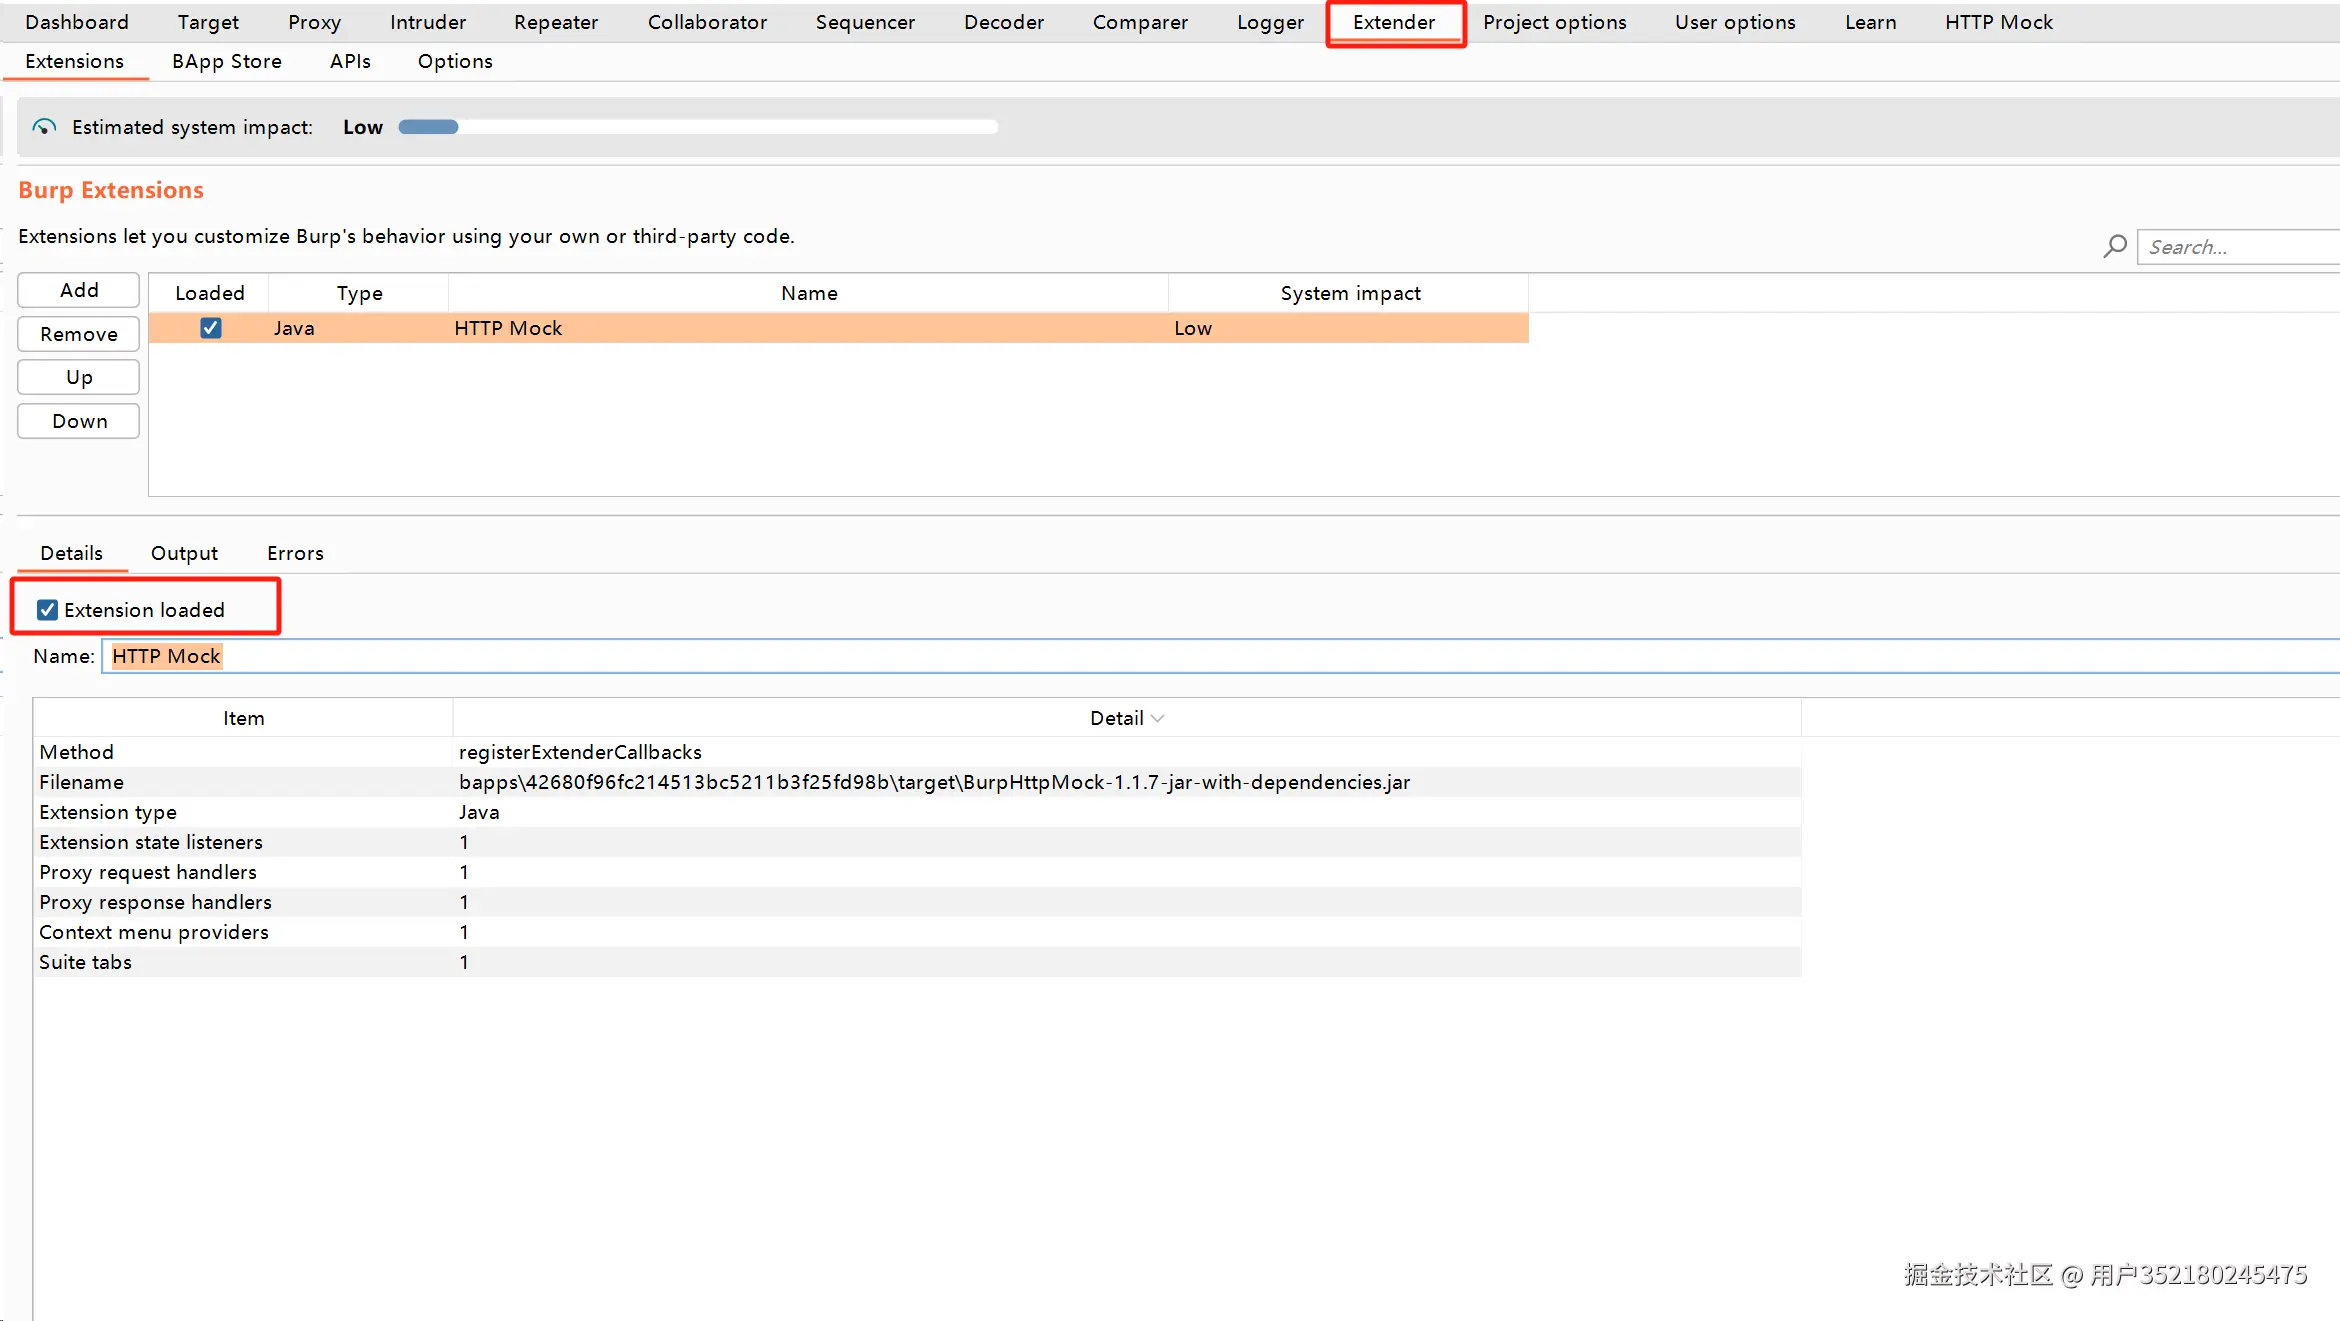The width and height of the screenshot is (2340, 1321).
Task: Click the Up button
Action: [79, 377]
